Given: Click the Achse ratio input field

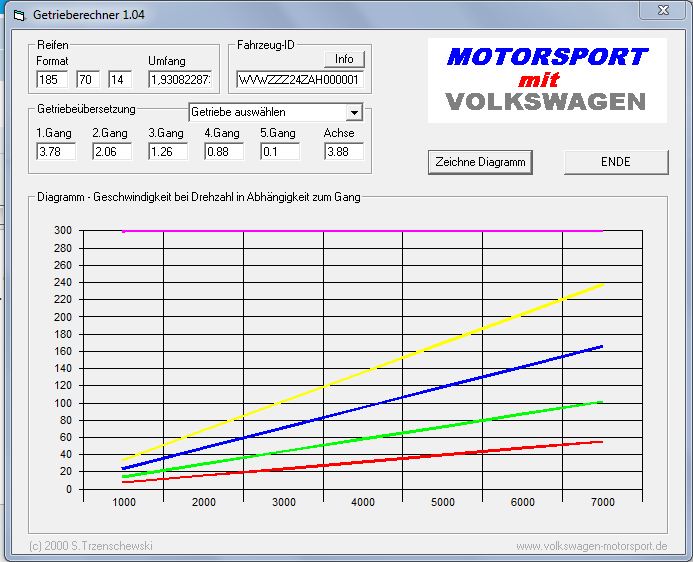Looking at the screenshot, I should (343, 152).
